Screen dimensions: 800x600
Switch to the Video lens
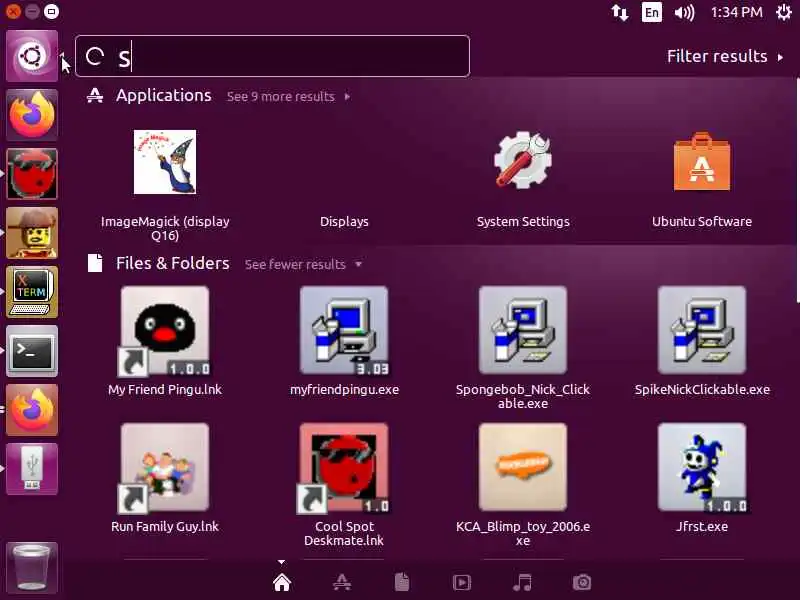[x=462, y=582]
